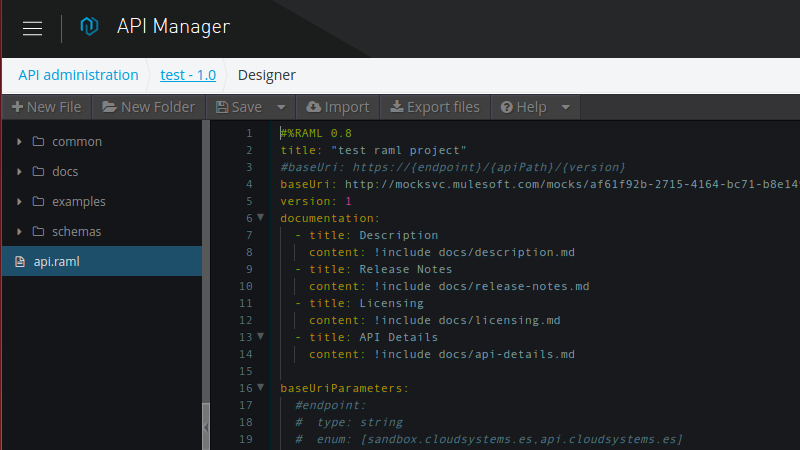Click the title "test raml project" line

click(373, 151)
